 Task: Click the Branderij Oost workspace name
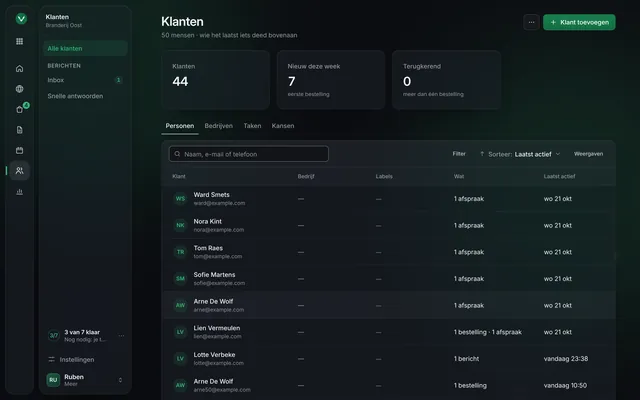coord(64,25)
